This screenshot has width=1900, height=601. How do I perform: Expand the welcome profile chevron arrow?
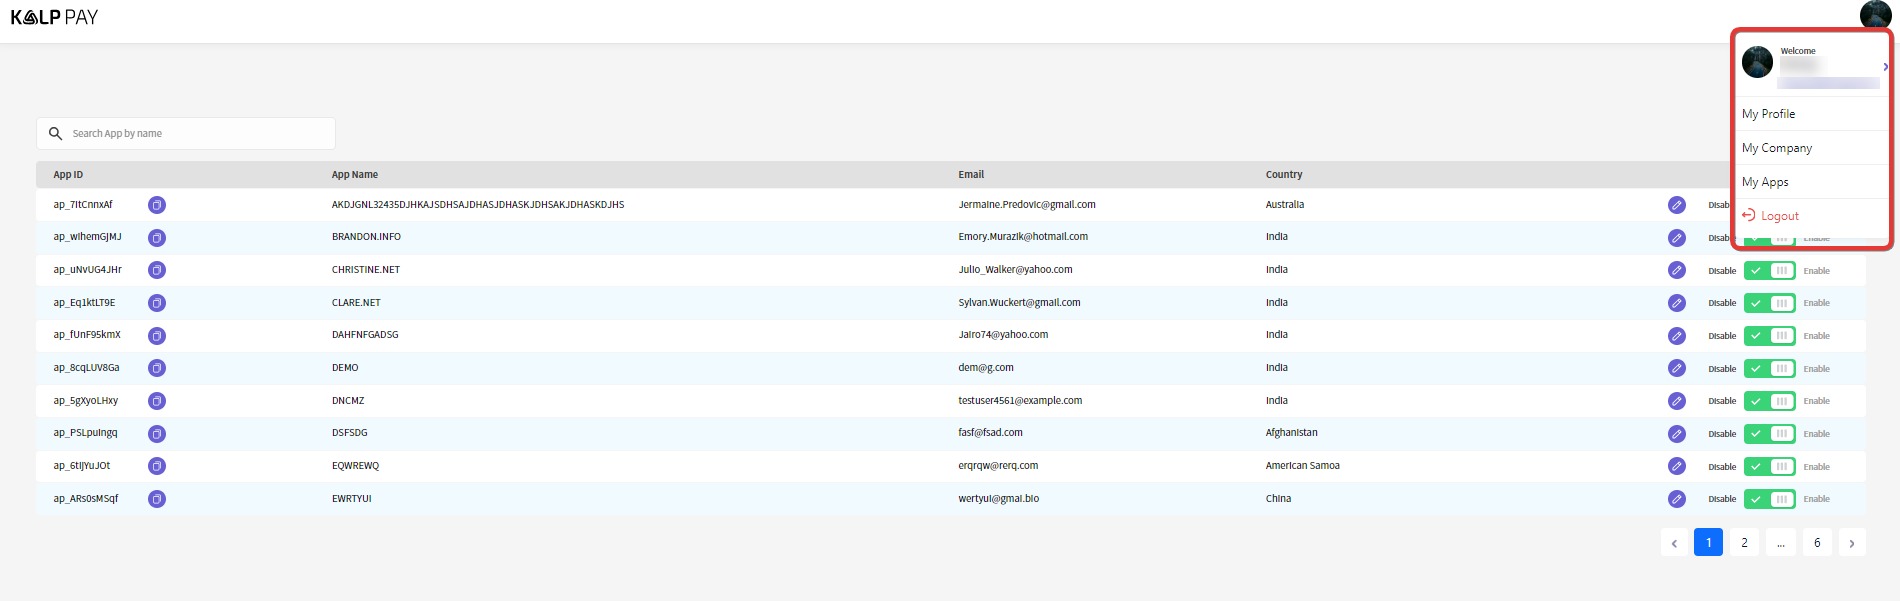pos(1885,67)
